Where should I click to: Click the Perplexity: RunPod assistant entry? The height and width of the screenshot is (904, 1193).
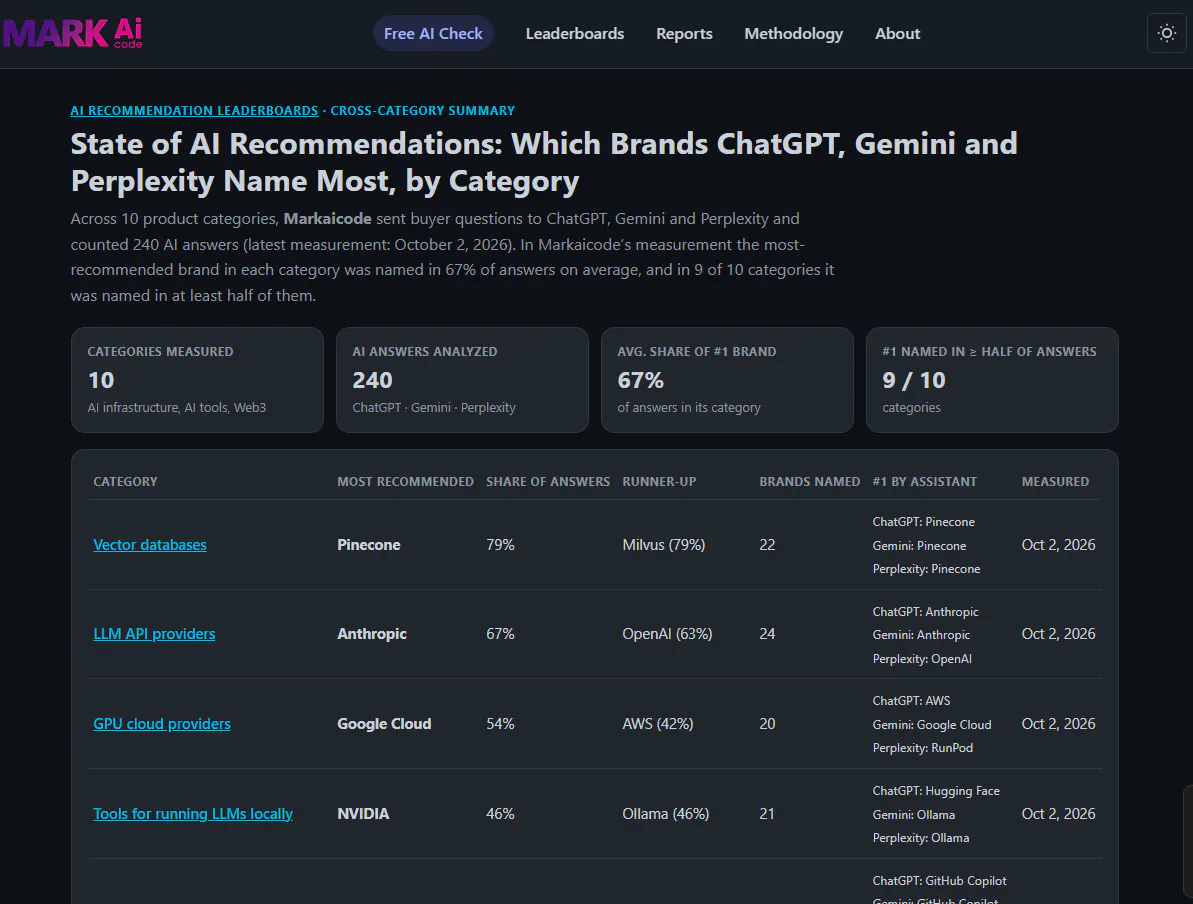(x=923, y=748)
